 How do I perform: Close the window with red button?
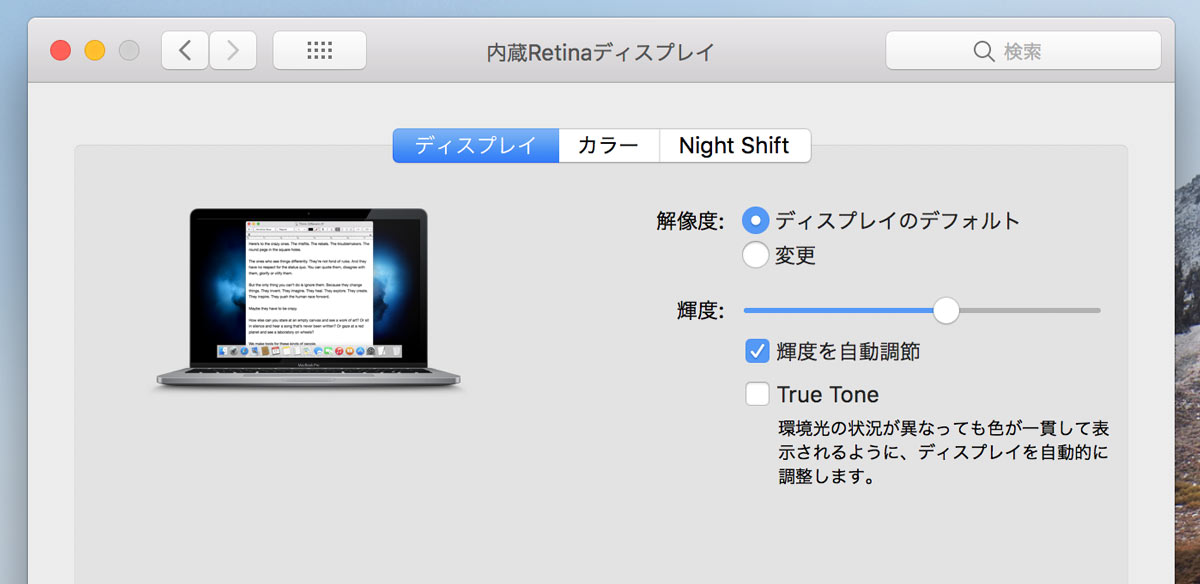61,50
